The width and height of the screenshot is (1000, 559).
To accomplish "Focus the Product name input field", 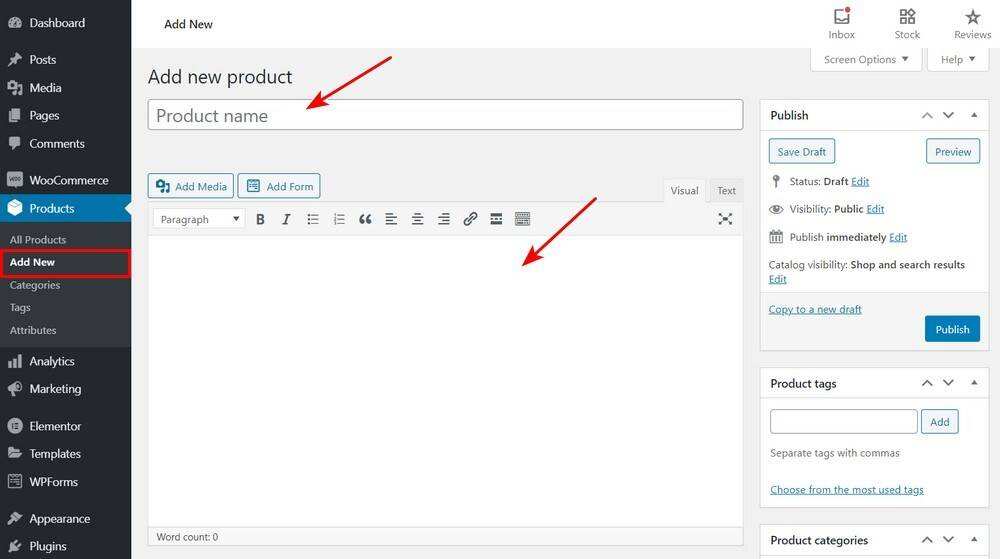I will click(x=445, y=115).
